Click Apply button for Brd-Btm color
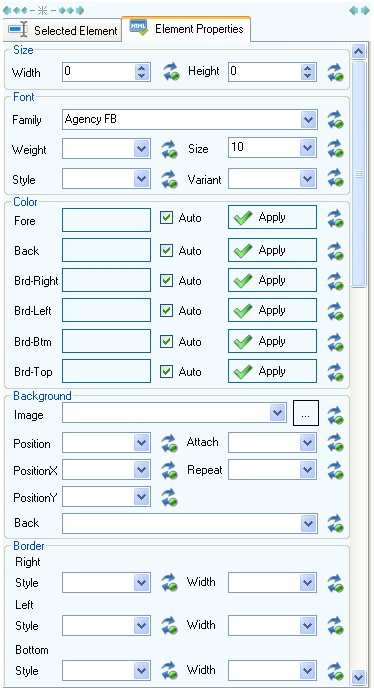The height and width of the screenshot is (688, 374). click(272, 341)
